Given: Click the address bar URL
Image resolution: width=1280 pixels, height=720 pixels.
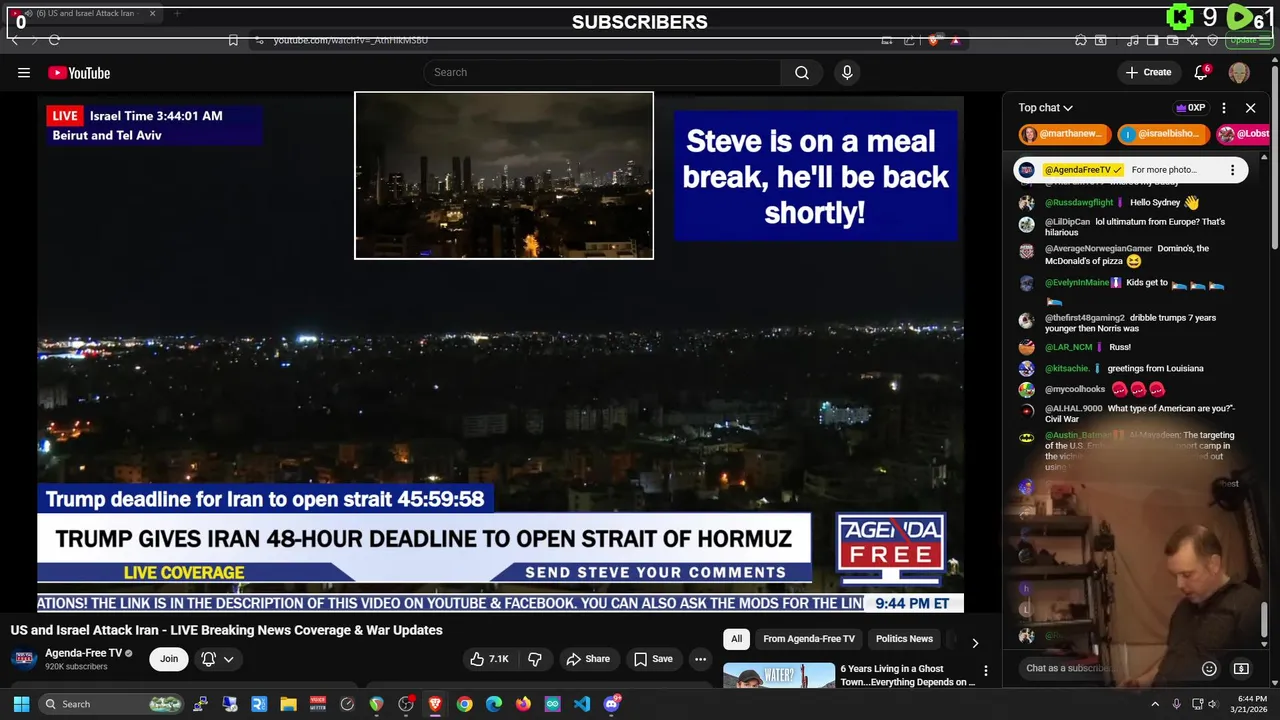Looking at the screenshot, I should click(x=351, y=40).
